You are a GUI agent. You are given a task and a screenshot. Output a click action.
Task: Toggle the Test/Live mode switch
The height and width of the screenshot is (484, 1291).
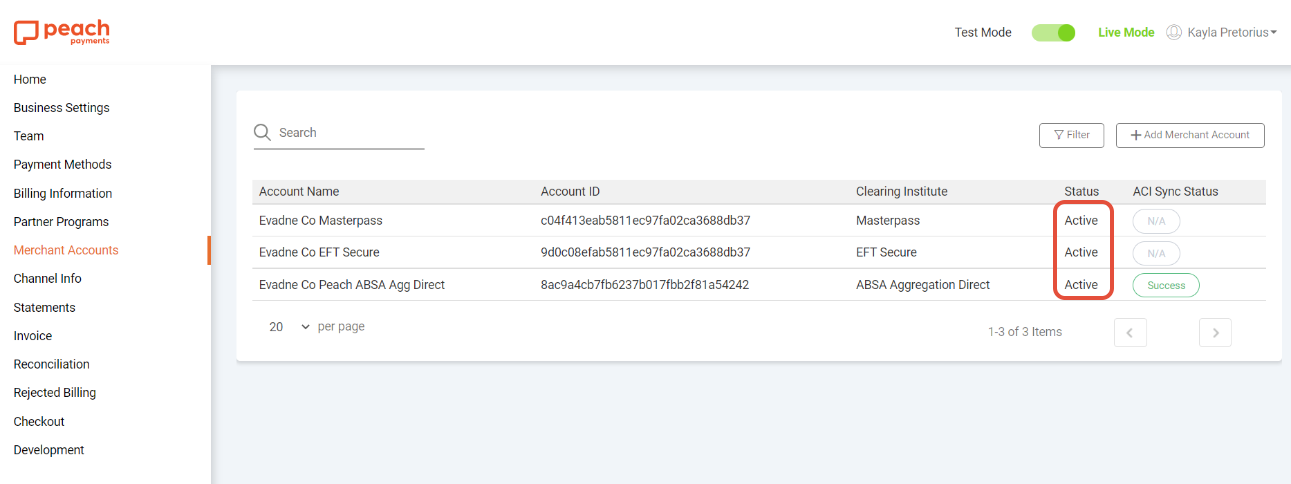click(1053, 32)
